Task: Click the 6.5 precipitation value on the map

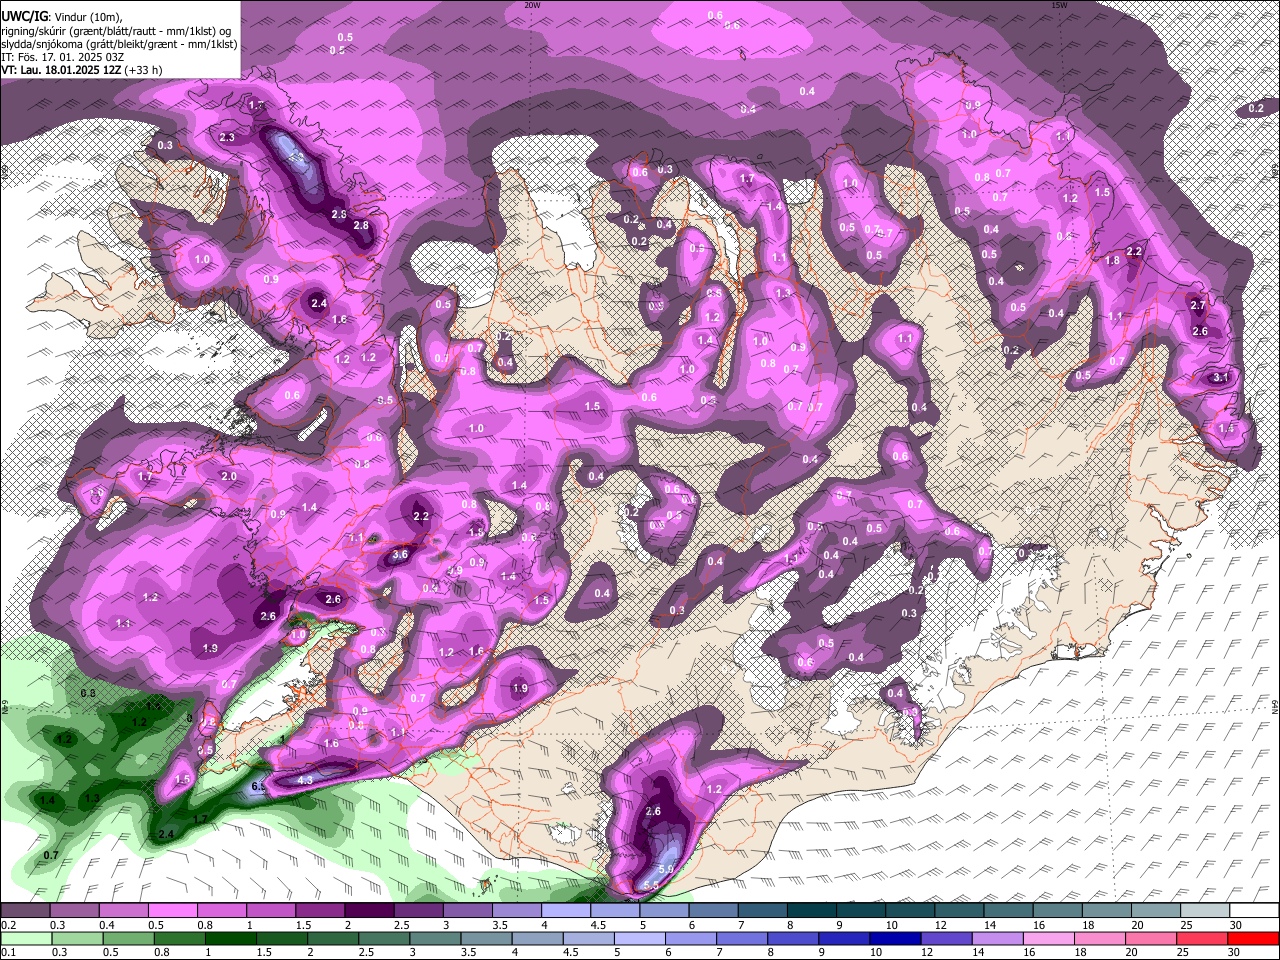Action: point(258,787)
